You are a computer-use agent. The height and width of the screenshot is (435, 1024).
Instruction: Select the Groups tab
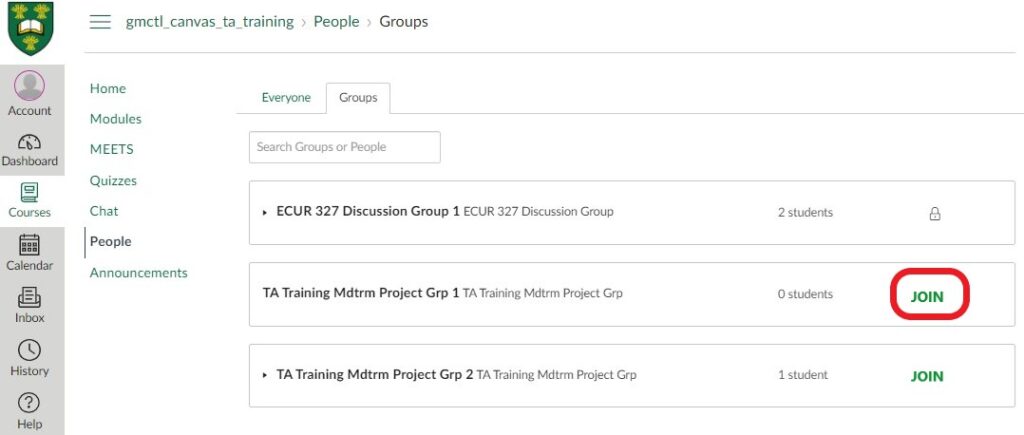(358, 98)
